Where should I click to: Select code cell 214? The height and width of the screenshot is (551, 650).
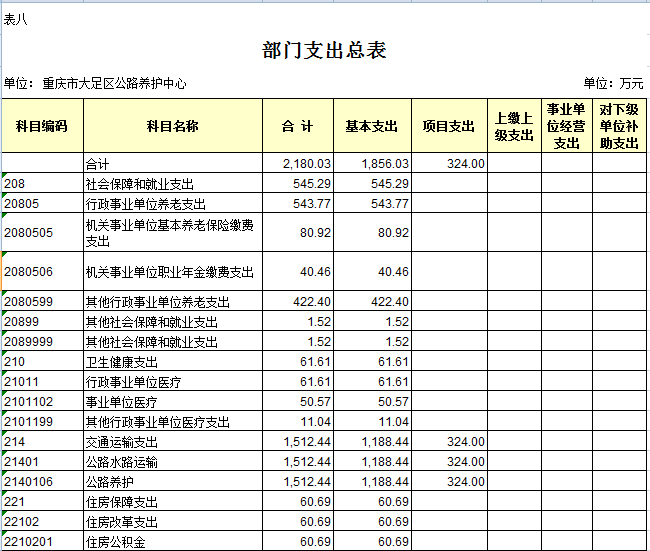[x=42, y=441]
